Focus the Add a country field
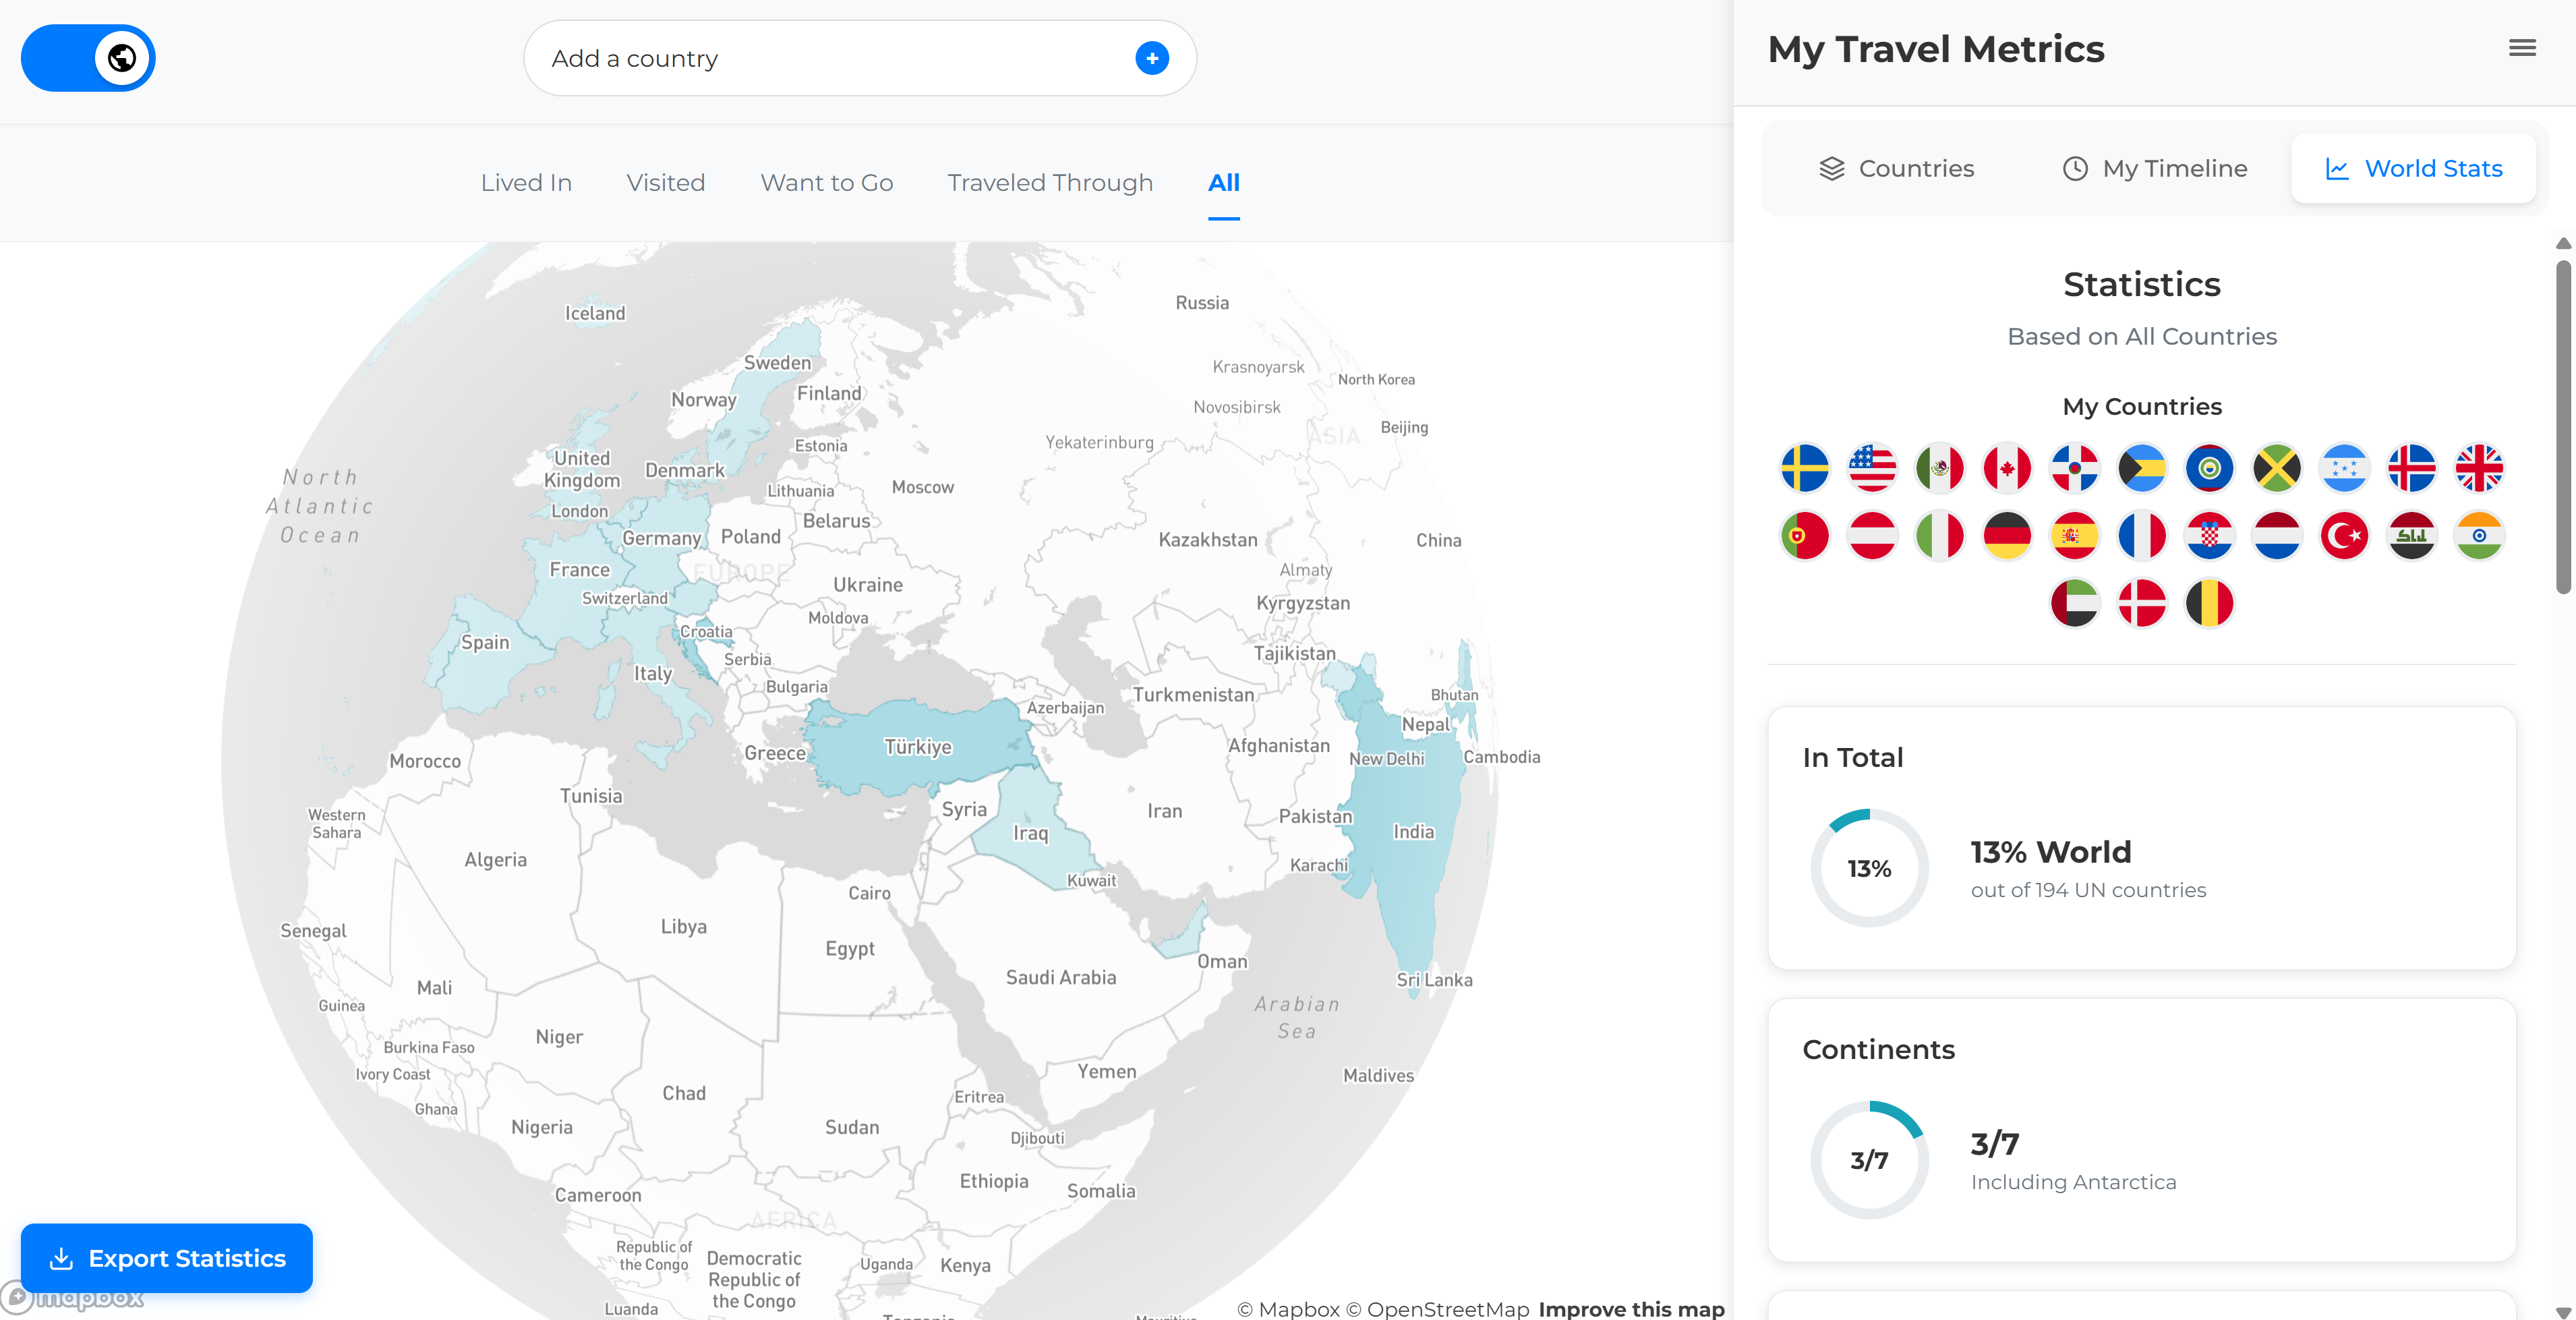The image size is (2576, 1320). pos(860,58)
